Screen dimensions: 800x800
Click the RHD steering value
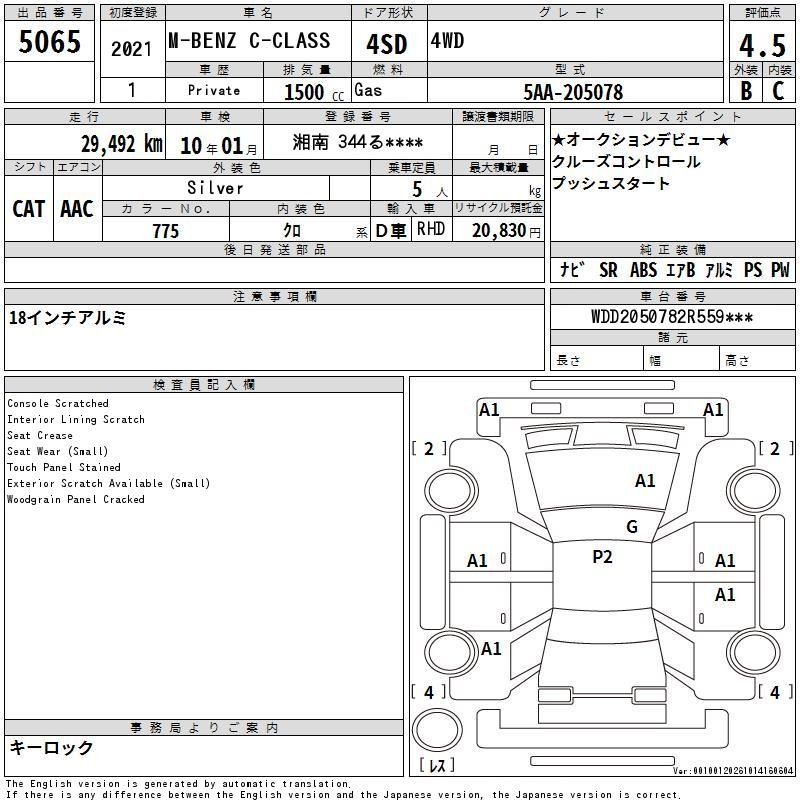click(431, 229)
